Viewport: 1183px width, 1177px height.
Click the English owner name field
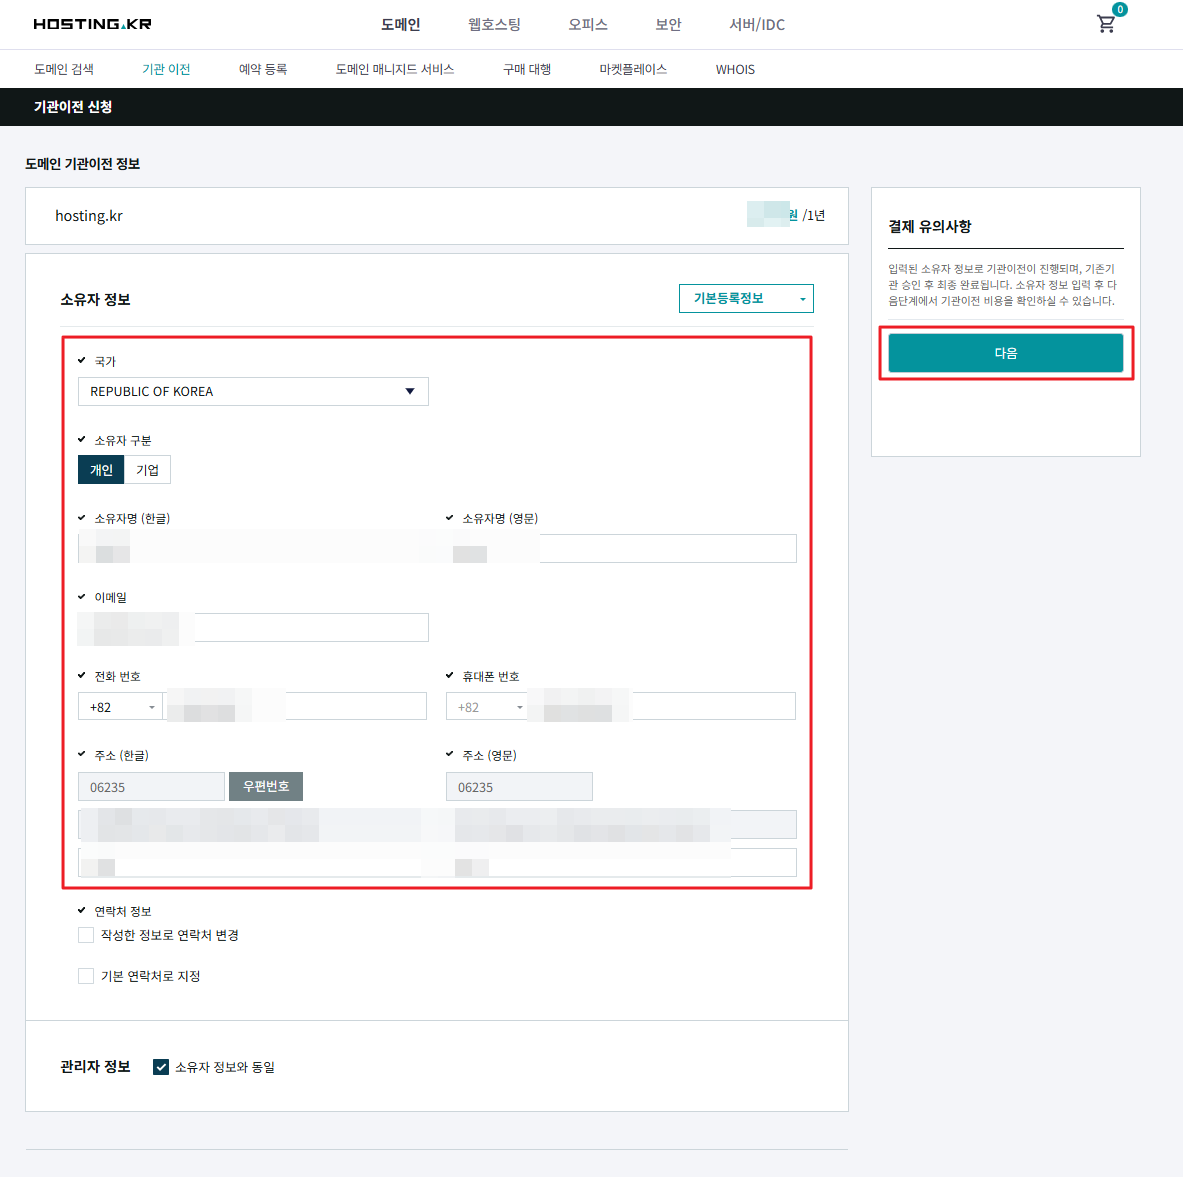(665, 549)
